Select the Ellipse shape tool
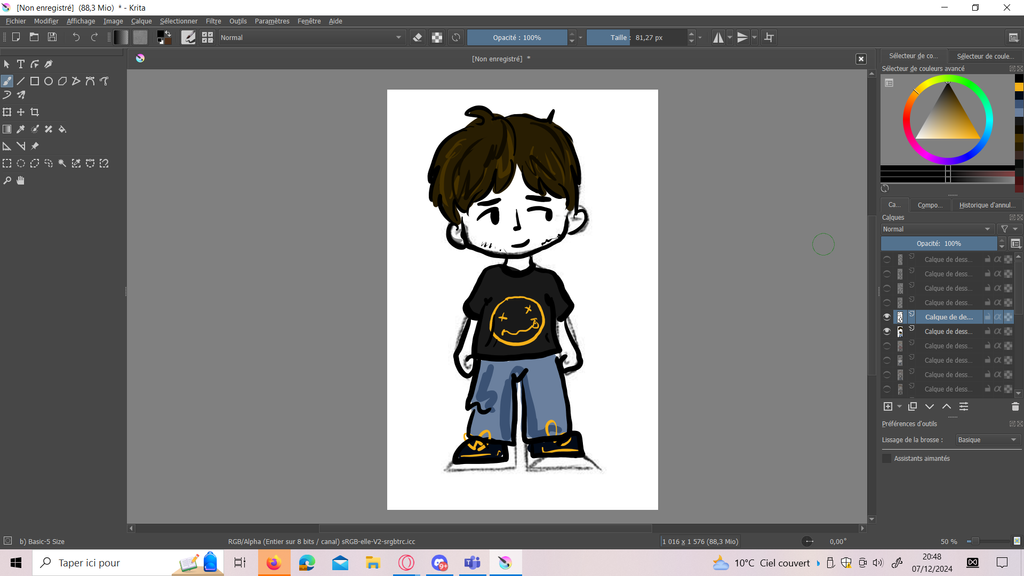The image size is (1024, 576). (x=48, y=81)
